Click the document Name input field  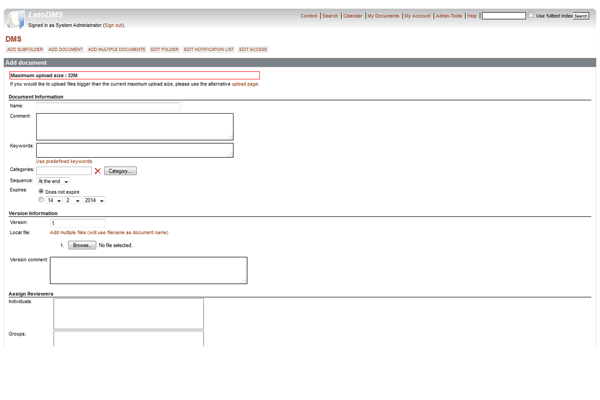108,105
